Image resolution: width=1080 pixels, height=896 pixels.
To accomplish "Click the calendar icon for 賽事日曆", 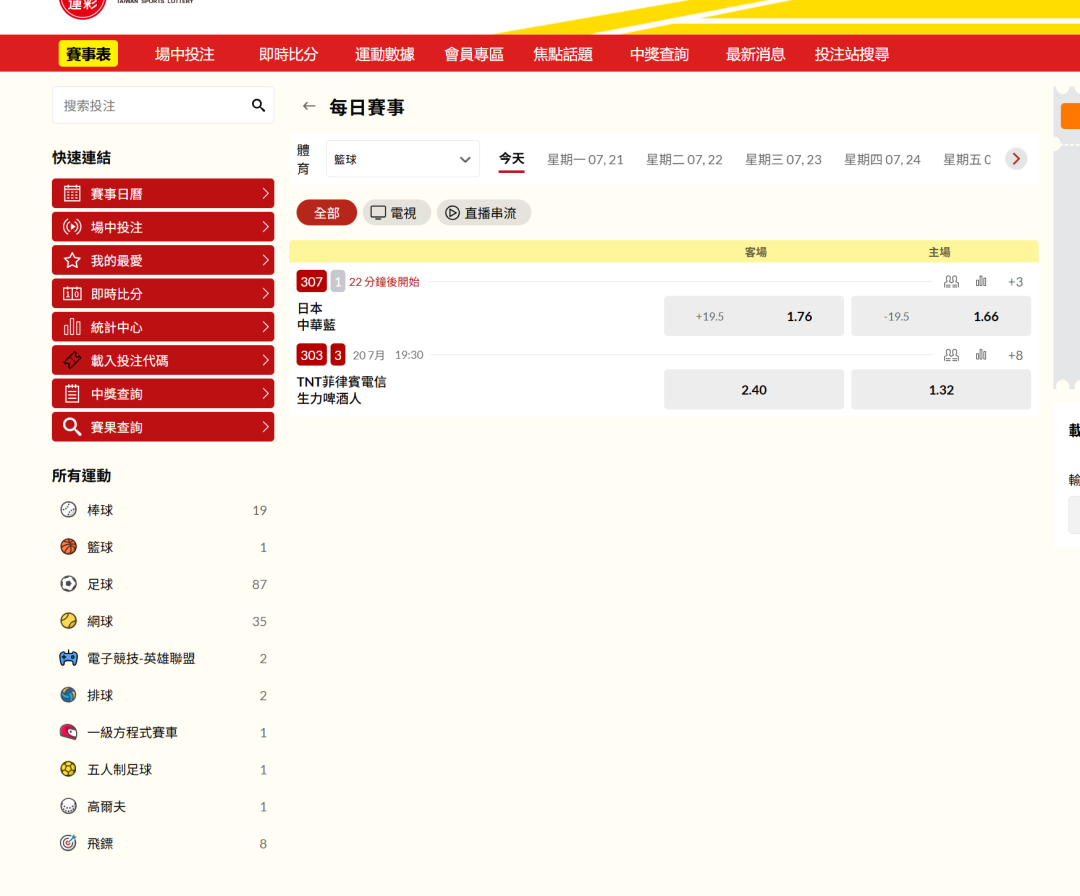I will pos(72,194).
